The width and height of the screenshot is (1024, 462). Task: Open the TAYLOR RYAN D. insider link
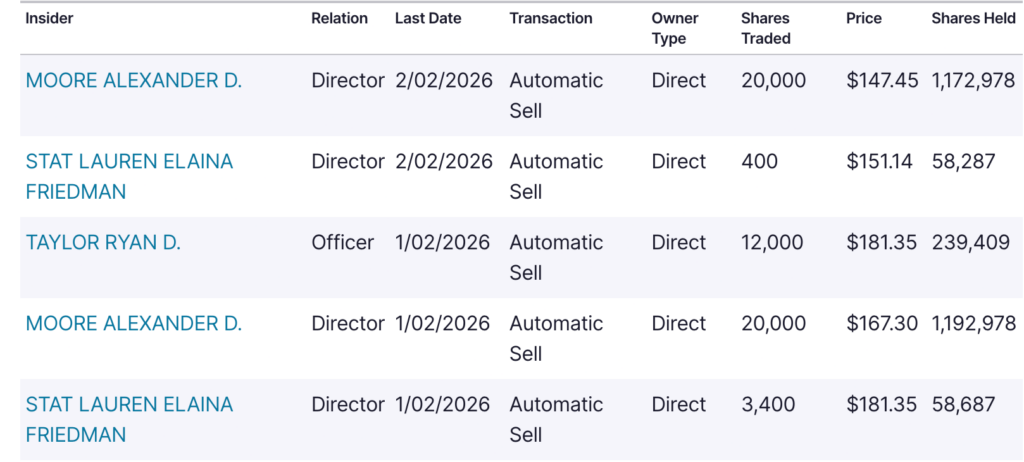click(x=103, y=243)
